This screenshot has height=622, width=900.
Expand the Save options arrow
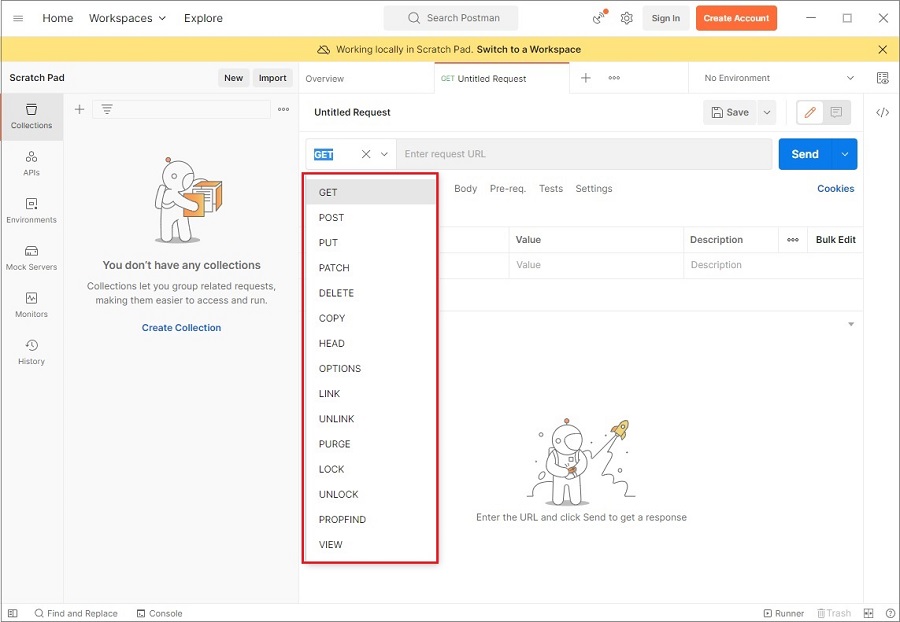pos(767,112)
